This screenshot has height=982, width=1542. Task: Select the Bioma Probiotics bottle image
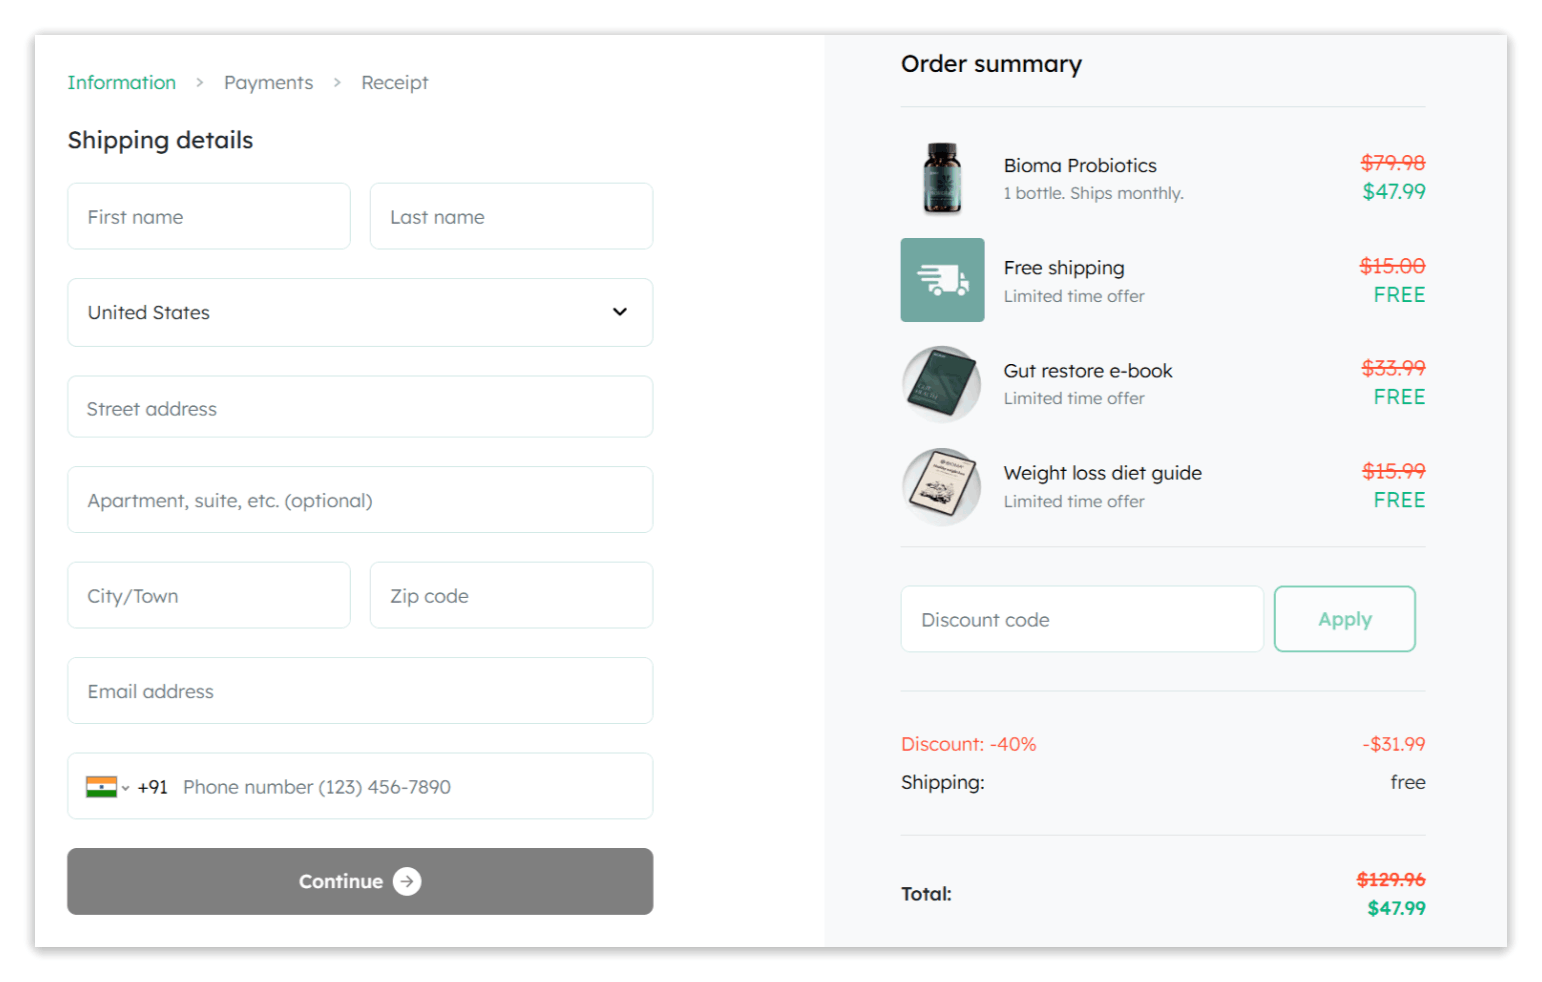(x=941, y=178)
